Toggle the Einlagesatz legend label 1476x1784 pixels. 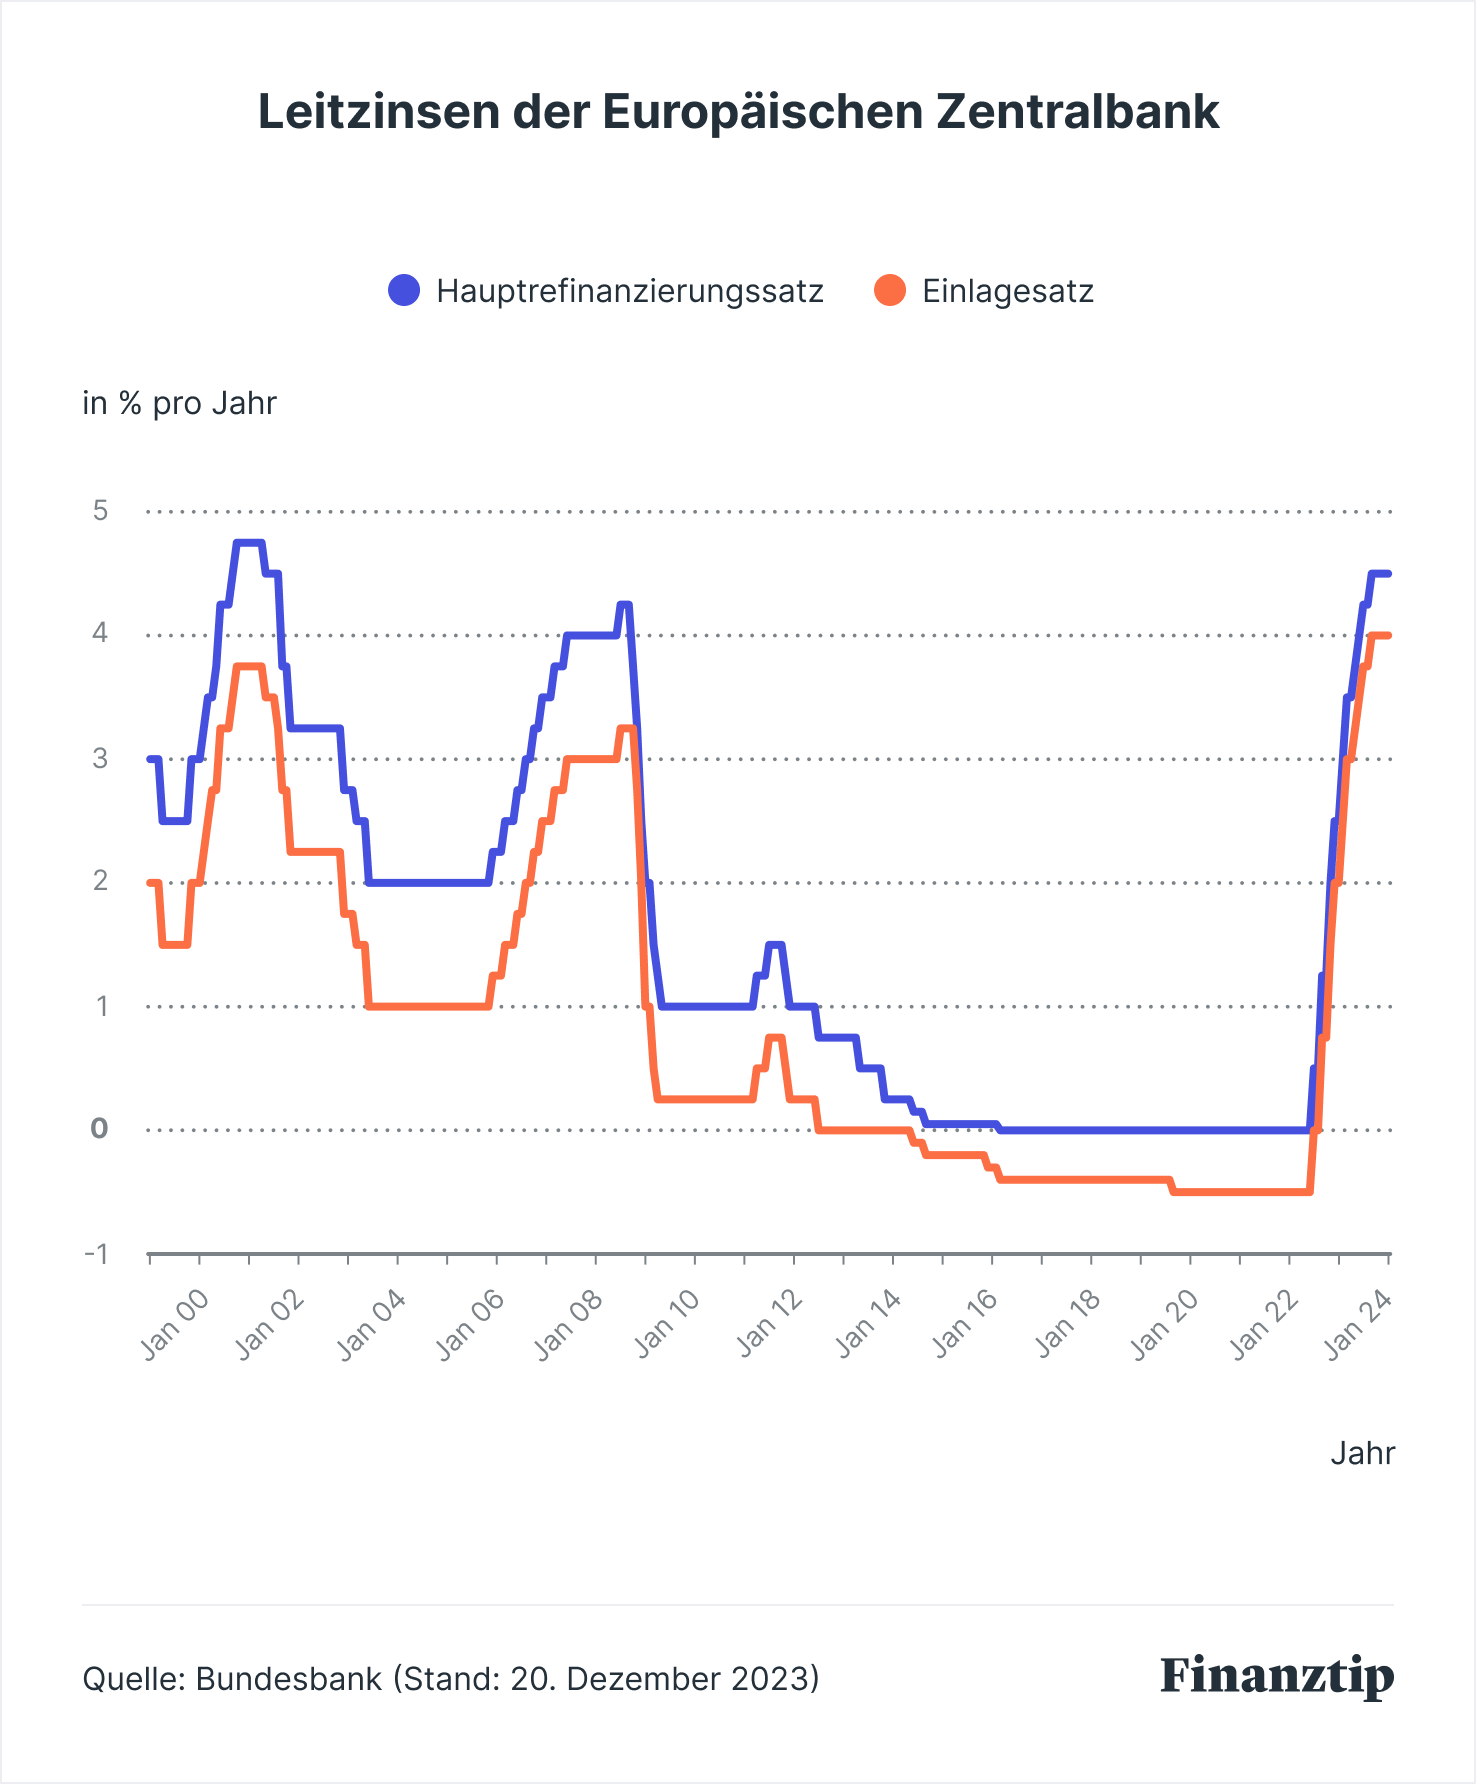click(x=1008, y=291)
